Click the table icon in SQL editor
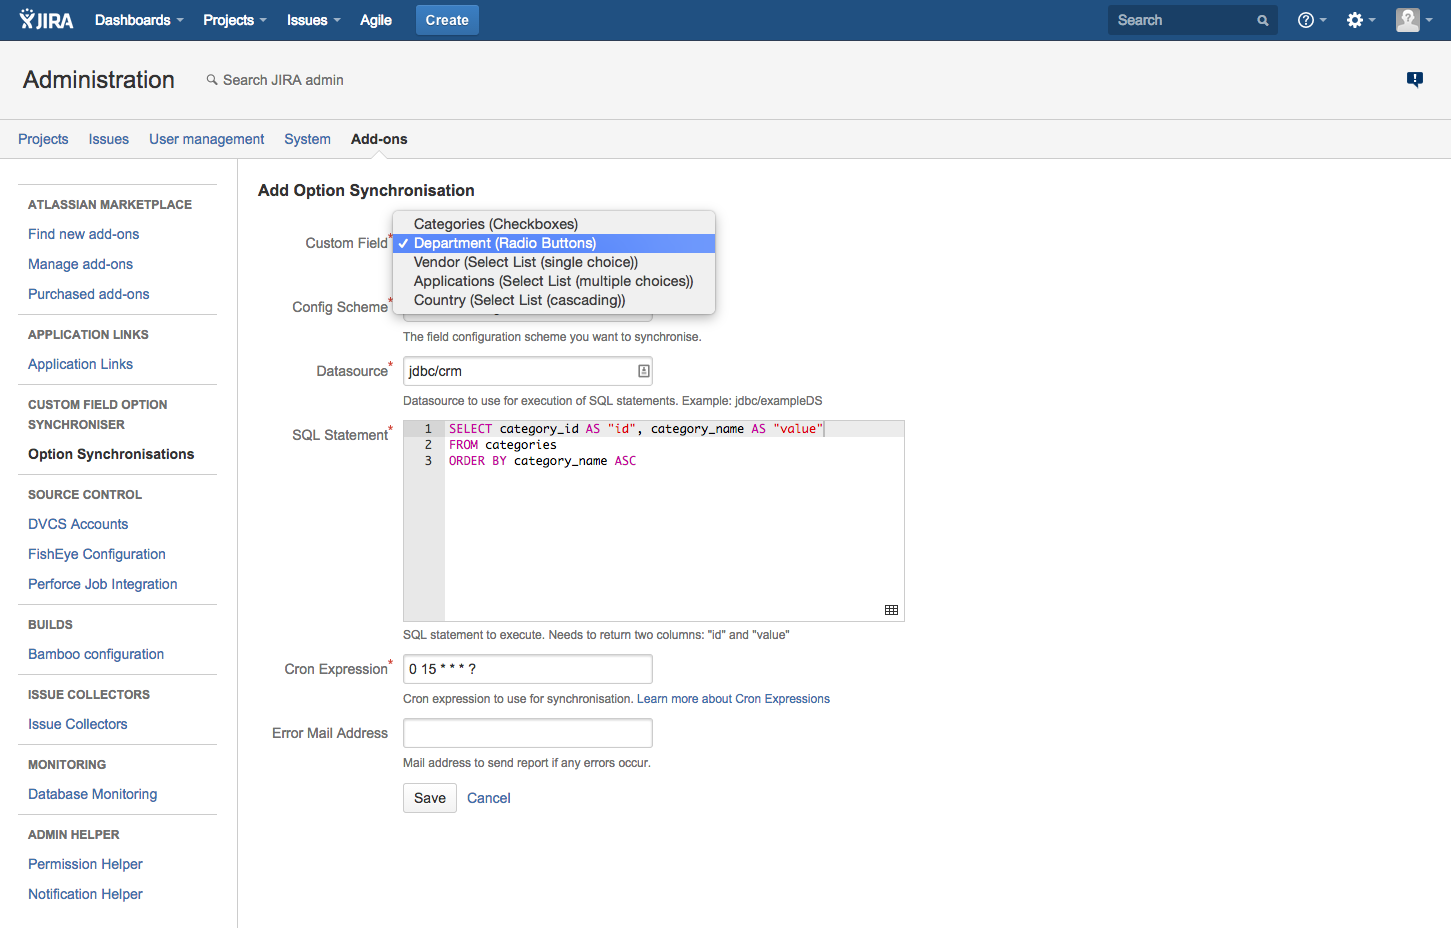This screenshot has height=928, width=1451. tap(891, 610)
